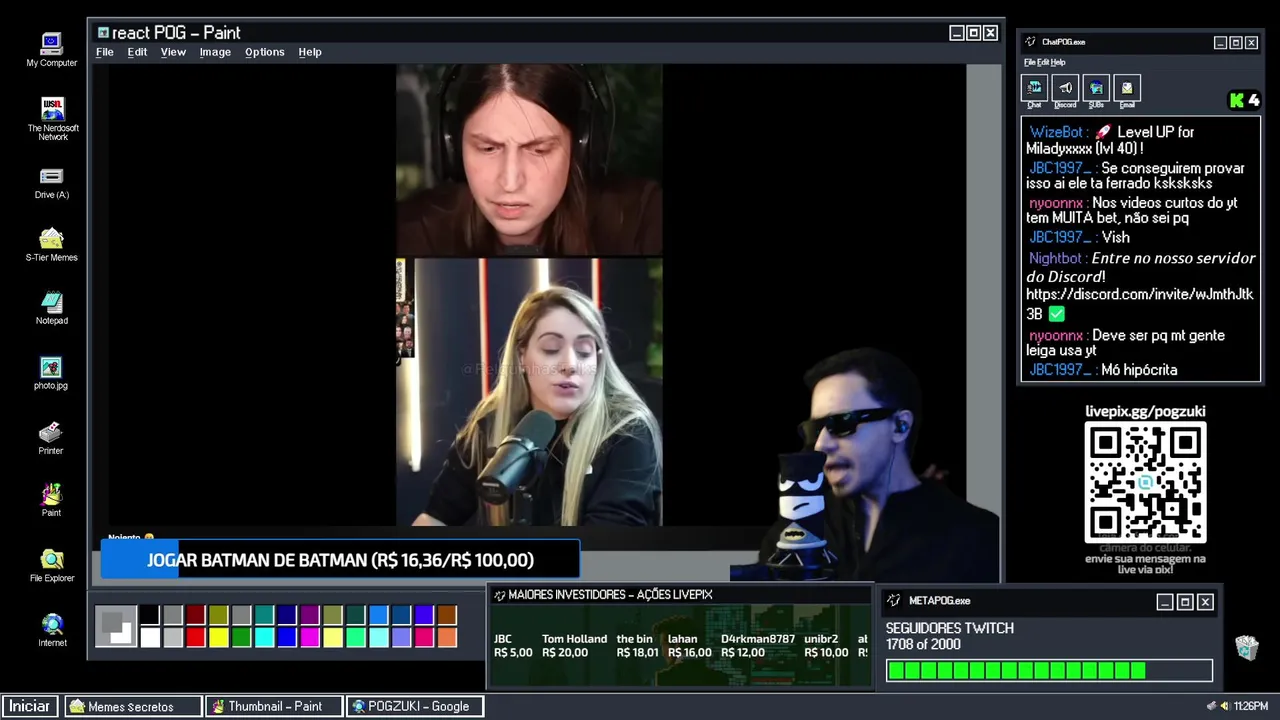The image size is (1280, 720).
Task: Open the S-Tier Memes folder icon
Action: coord(51,245)
